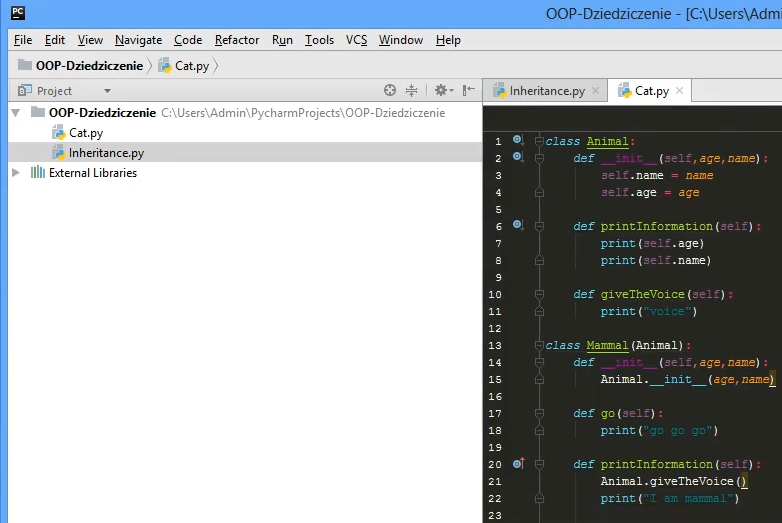Click the collapse all icon in Project panel
This screenshot has height=523, width=782.
click(411, 90)
